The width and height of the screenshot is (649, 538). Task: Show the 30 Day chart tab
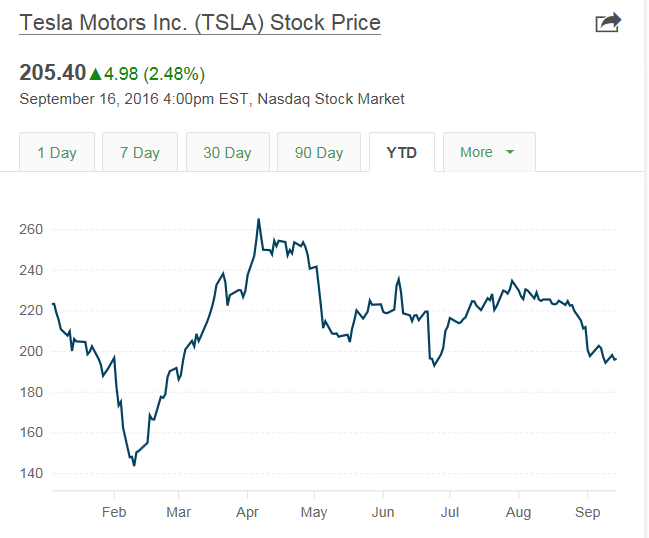[x=227, y=153]
